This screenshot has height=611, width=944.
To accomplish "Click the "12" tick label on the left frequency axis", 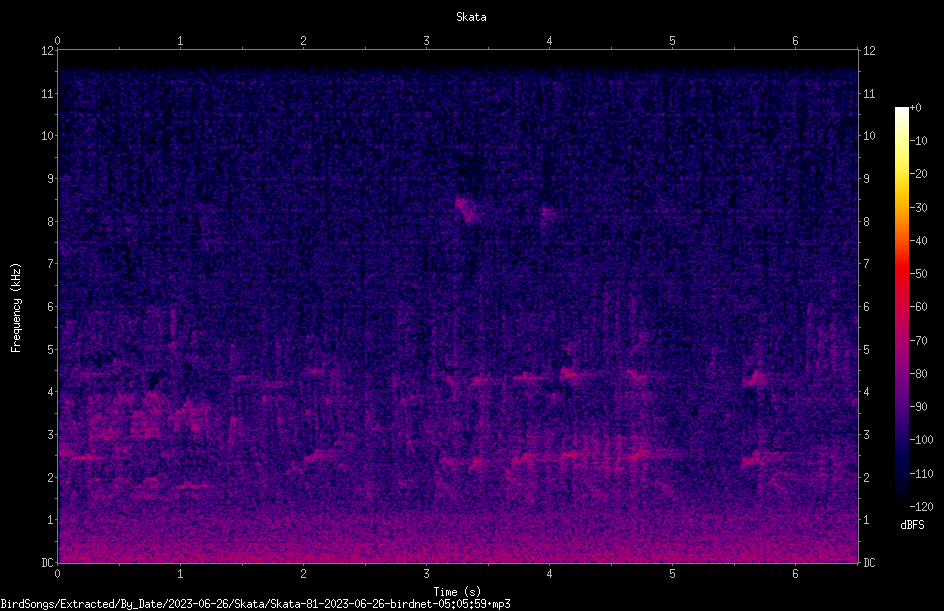I will point(47,51).
